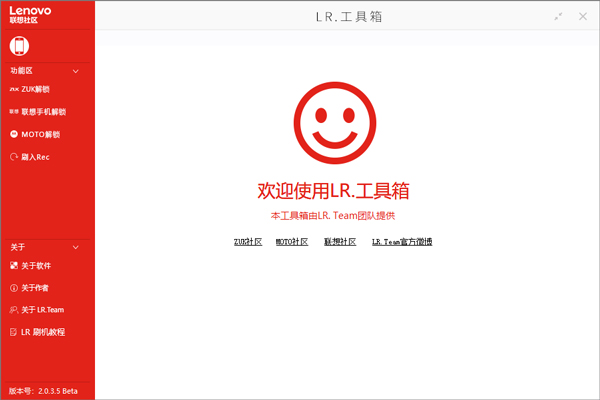Click the document icon beside LR 刷机教程

(x=13, y=332)
